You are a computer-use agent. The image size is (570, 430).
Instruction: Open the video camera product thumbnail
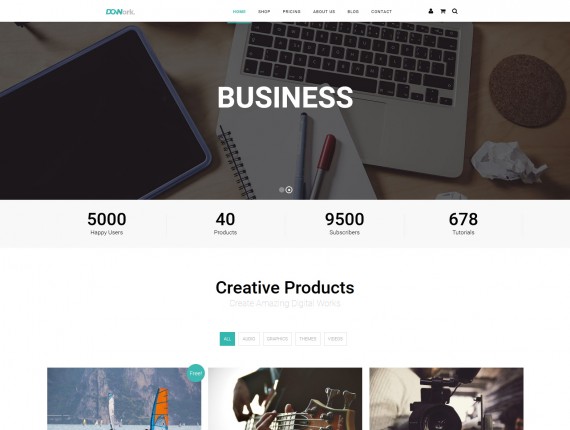point(446,399)
